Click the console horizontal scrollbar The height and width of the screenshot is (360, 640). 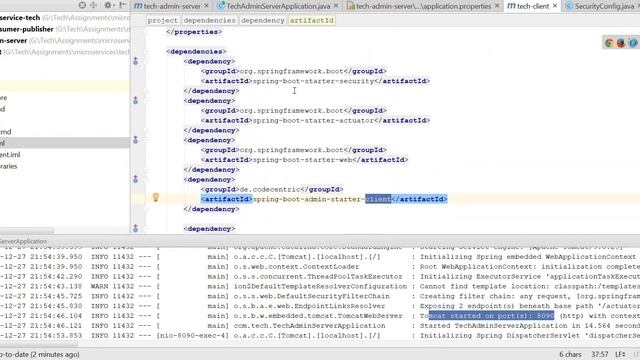tap(39, 344)
